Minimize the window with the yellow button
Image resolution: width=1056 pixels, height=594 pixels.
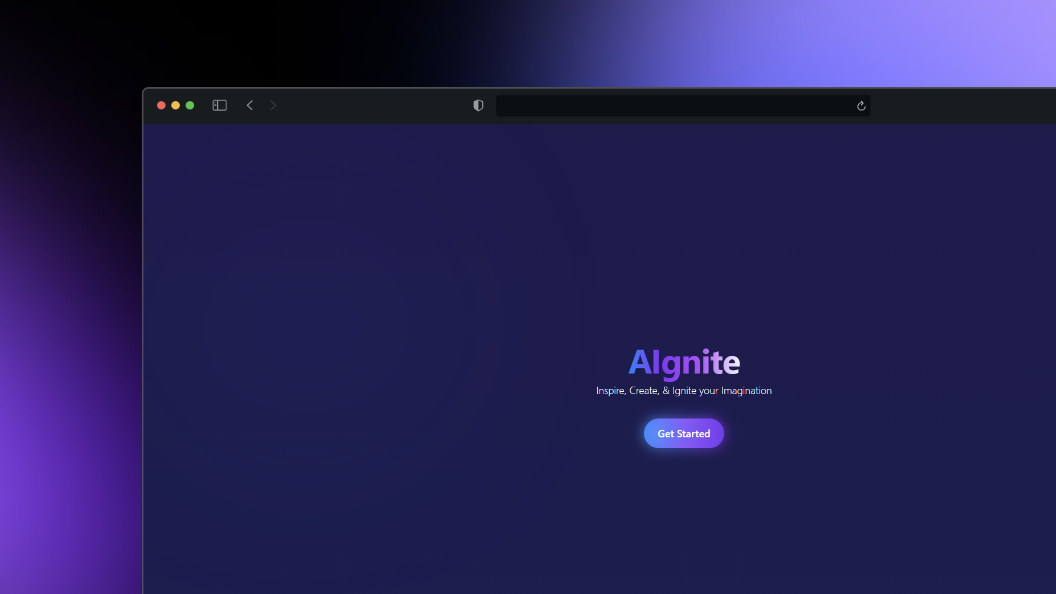pos(175,105)
